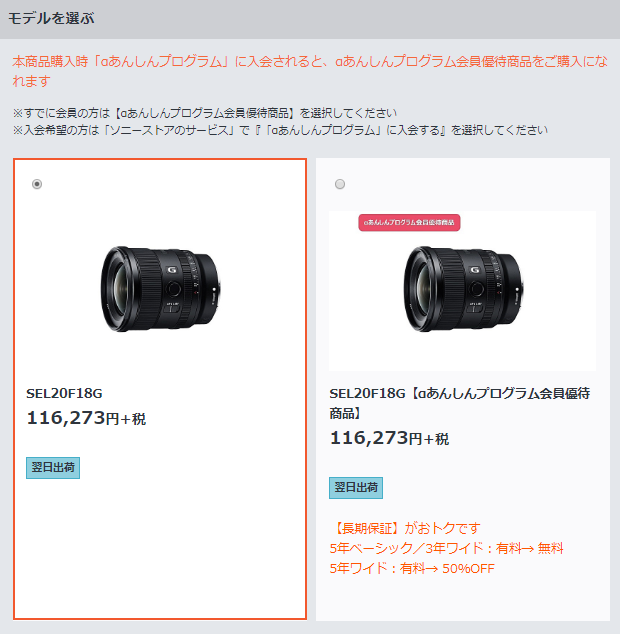Screen dimensions: 620x634
Task: Click the ※入会希望の方は note line
Action: 280,130
